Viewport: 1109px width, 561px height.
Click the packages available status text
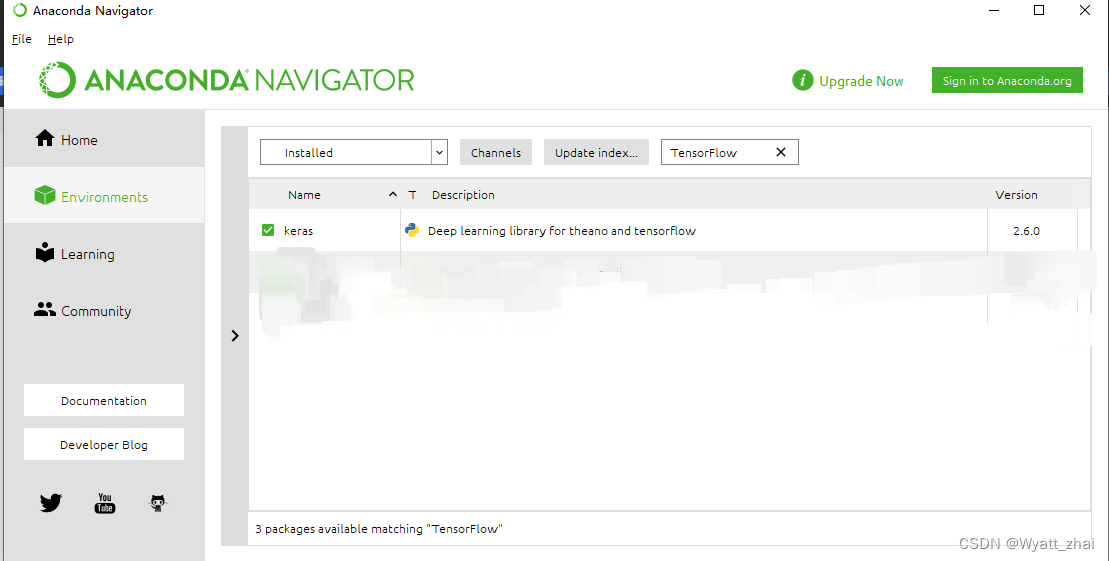(x=379, y=528)
